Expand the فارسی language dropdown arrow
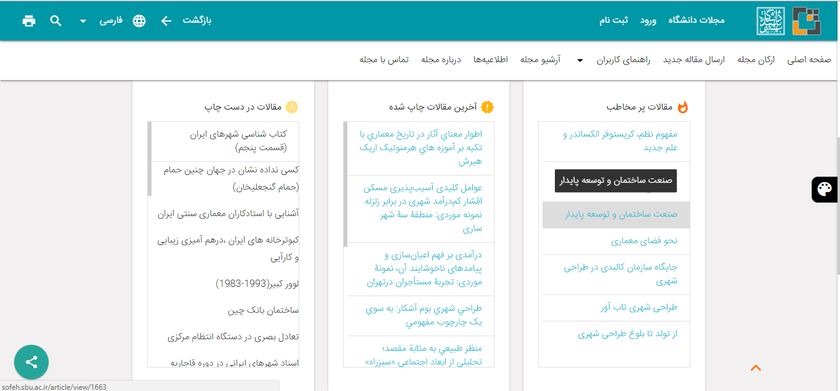 coord(83,21)
